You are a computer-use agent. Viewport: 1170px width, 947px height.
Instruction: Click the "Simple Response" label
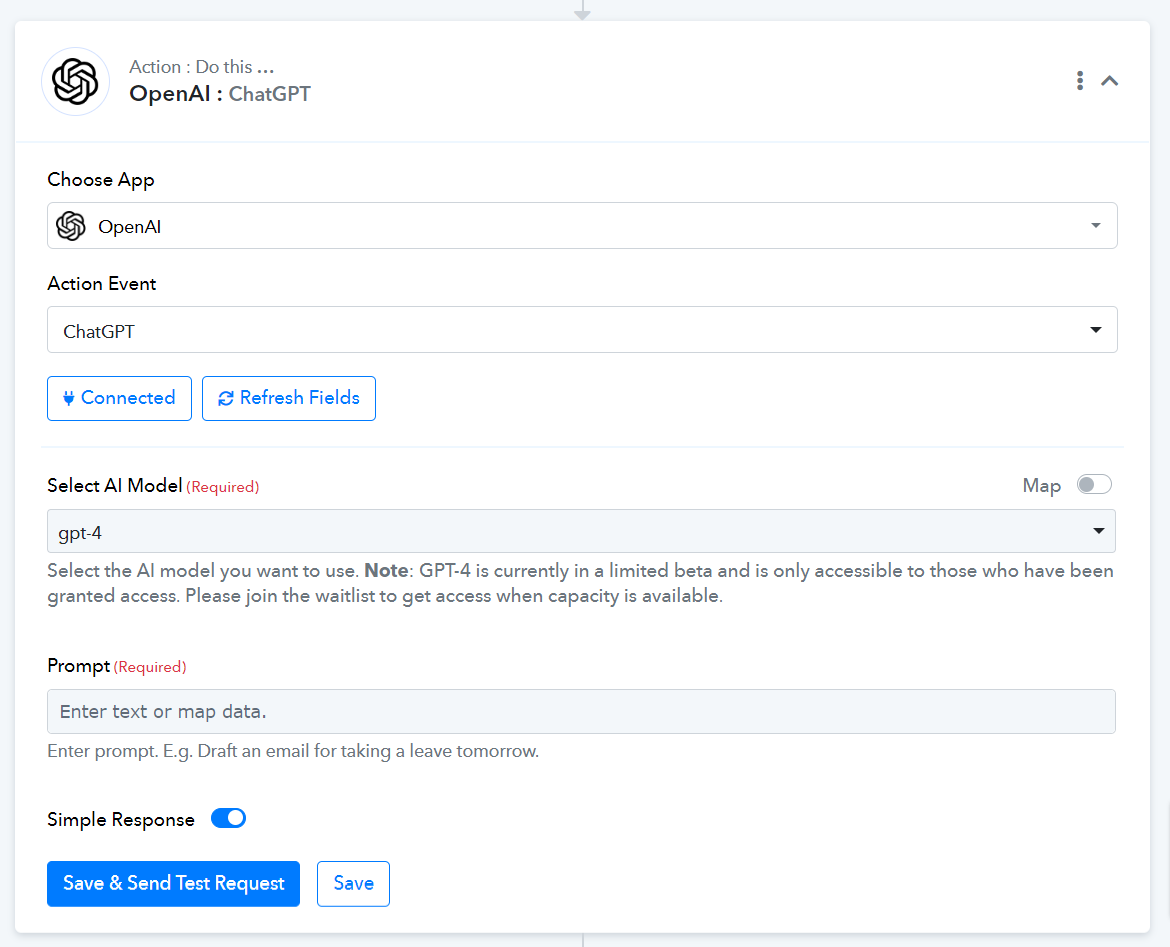tap(121, 819)
